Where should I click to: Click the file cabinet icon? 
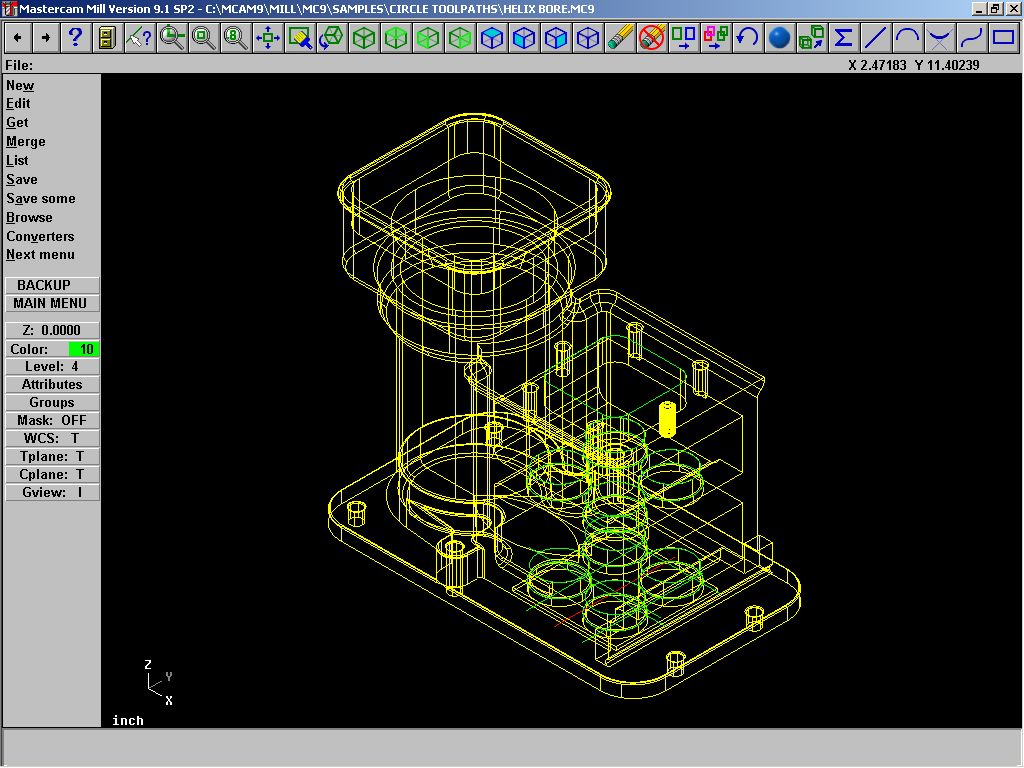tap(107, 38)
